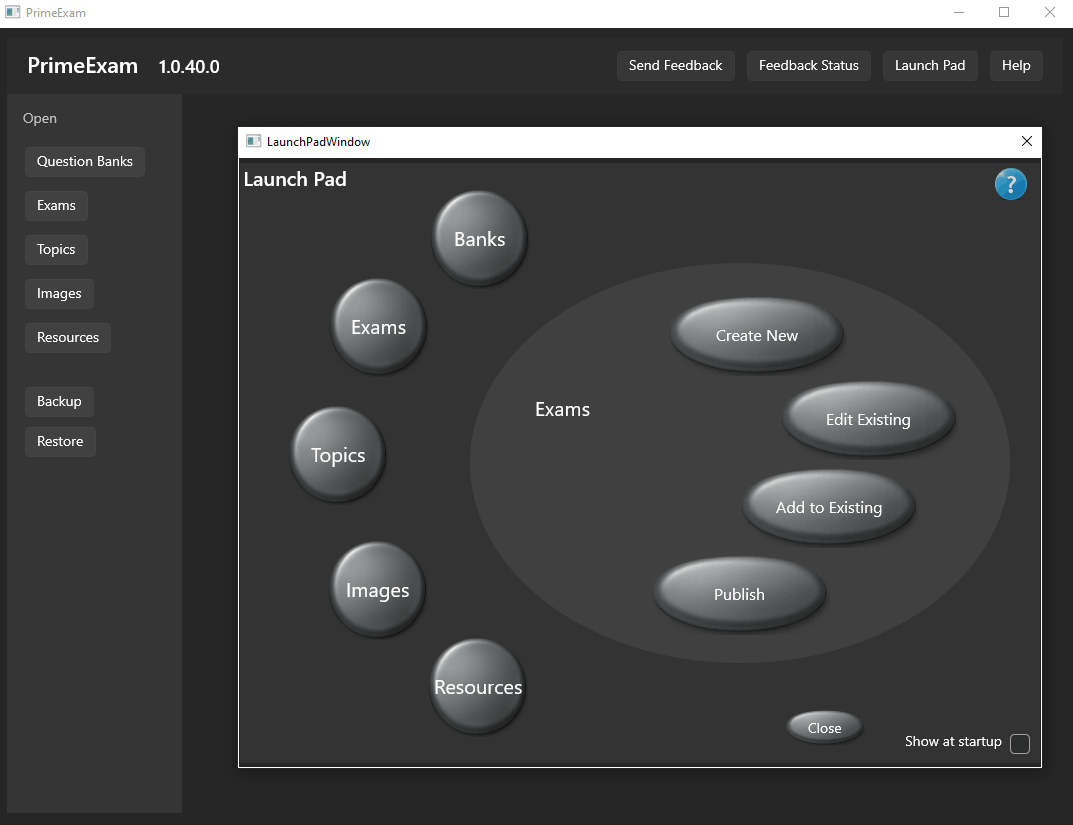Click the Publish oval button
1073x825 pixels.
click(739, 594)
